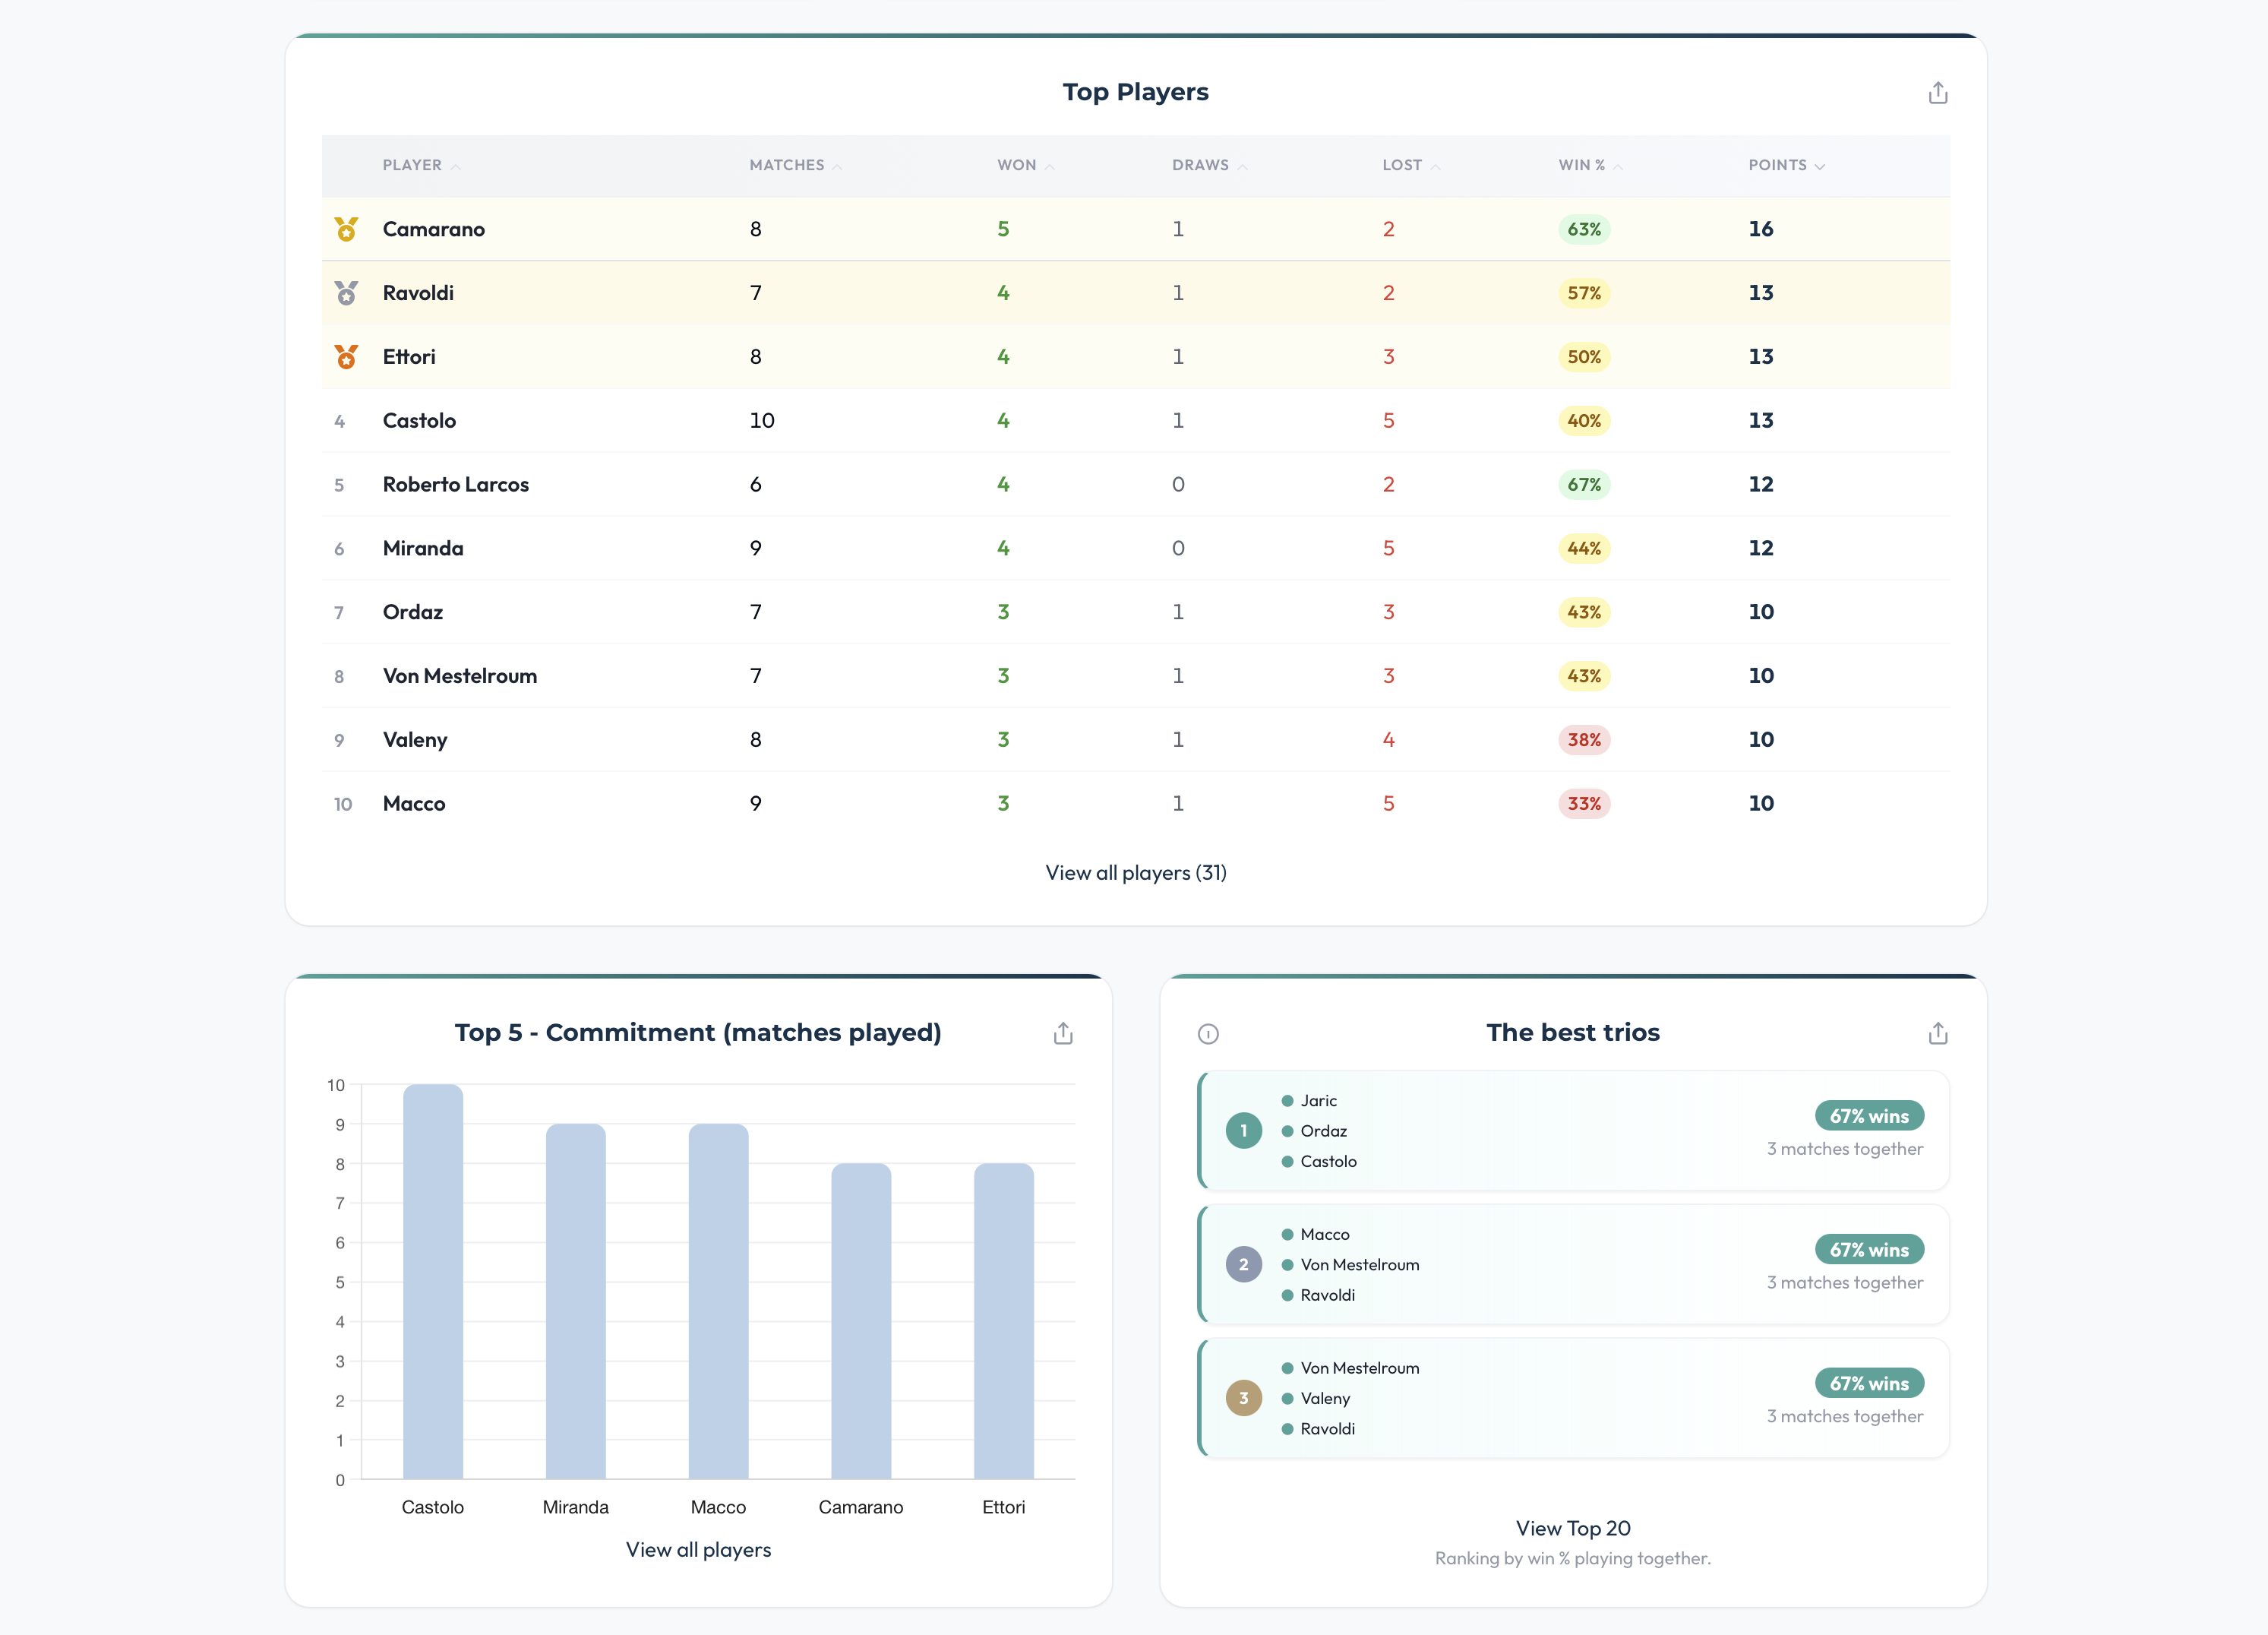Select Roberto Larcos row in table
This screenshot has width=2268, height=1635.
[456, 485]
